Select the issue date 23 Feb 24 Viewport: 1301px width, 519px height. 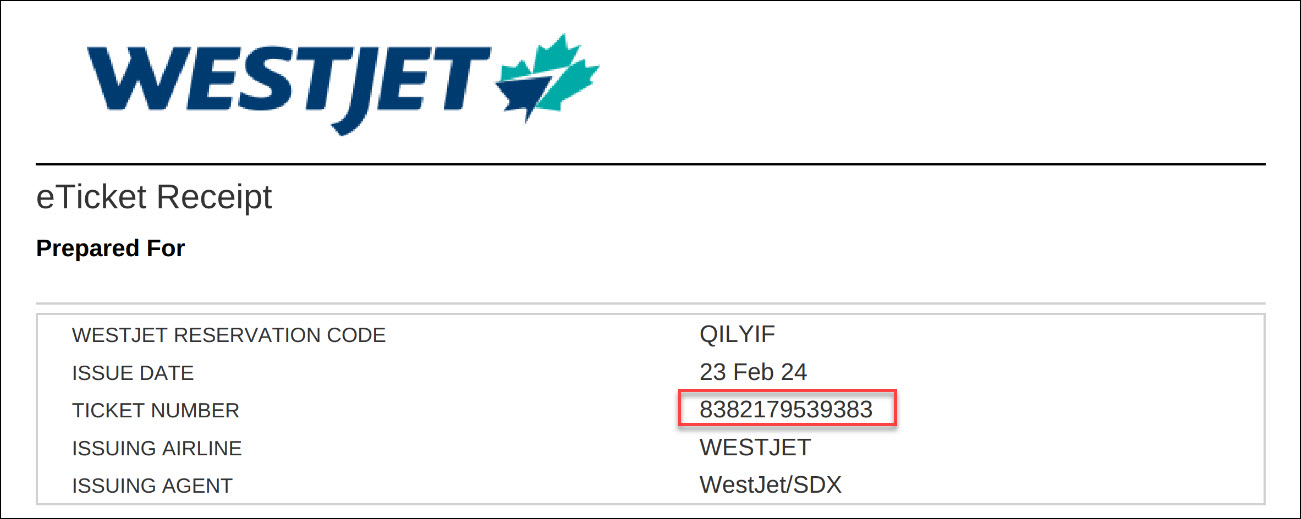coord(753,372)
